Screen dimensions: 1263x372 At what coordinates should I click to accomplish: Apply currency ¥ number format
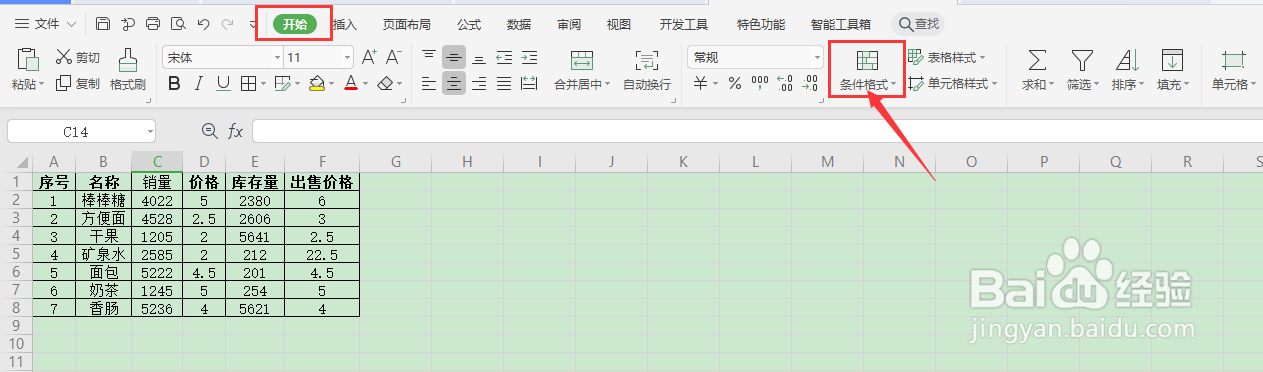(x=702, y=84)
